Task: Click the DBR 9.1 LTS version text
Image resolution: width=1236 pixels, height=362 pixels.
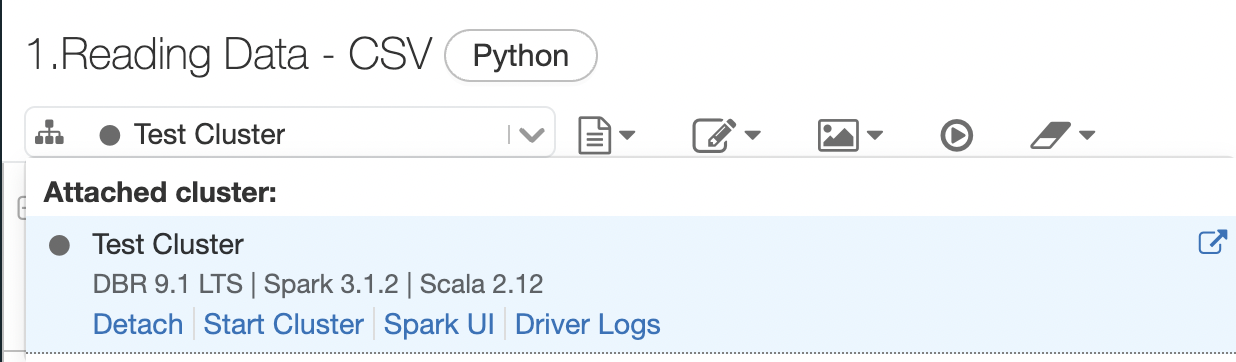Action: coord(167,284)
